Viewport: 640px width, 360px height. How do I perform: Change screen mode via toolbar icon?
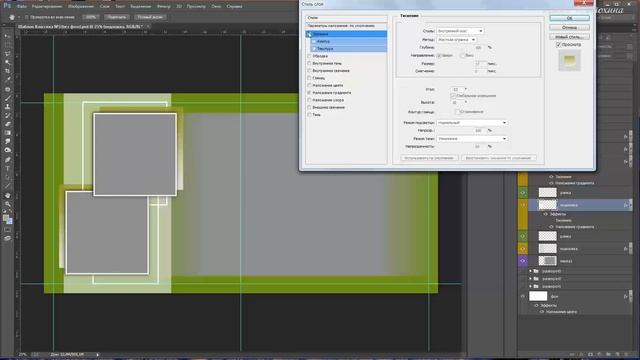(7, 238)
